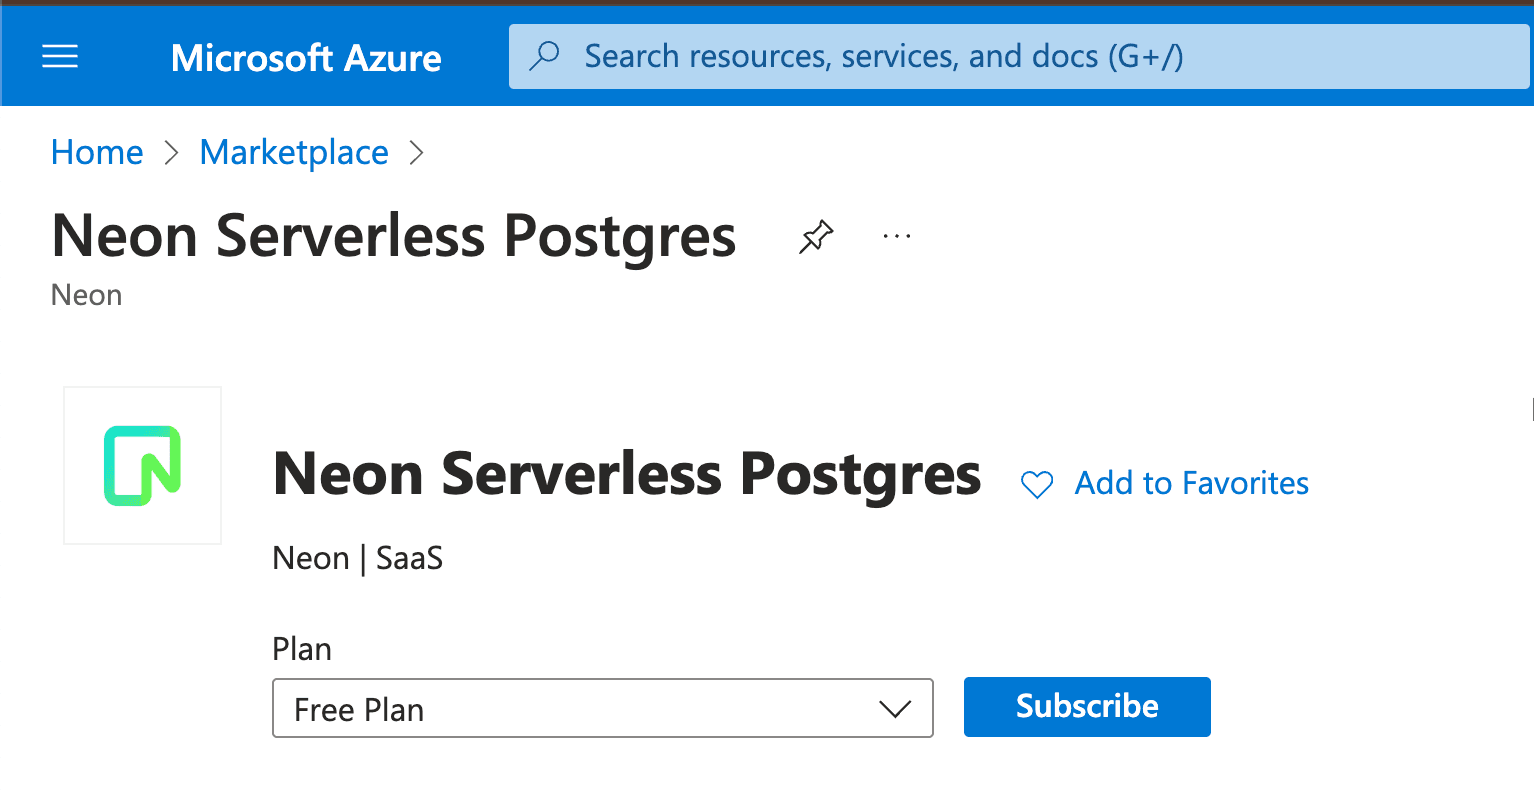Image resolution: width=1534 pixels, height=806 pixels.
Task: Pin Neon Serverless Postgres to dashboard
Action: (815, 236)
